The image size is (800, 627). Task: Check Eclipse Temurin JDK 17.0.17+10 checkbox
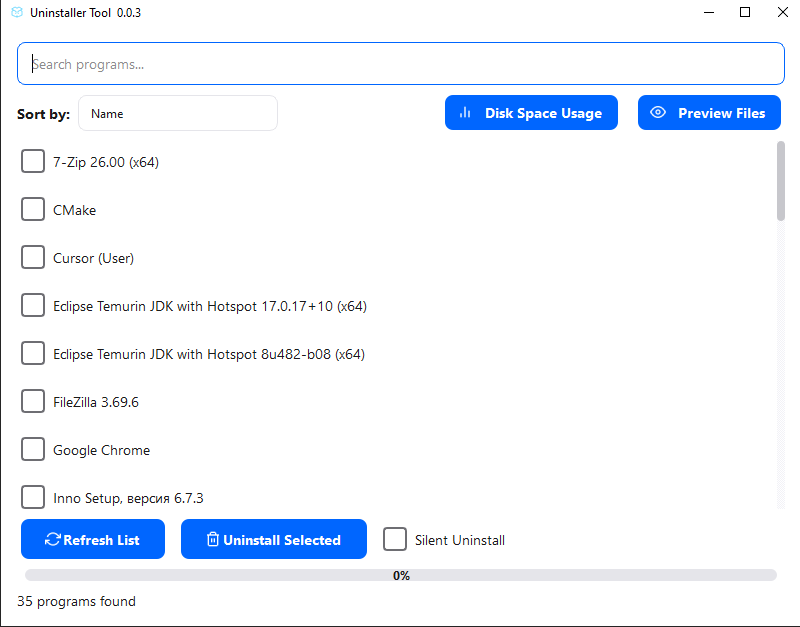coord(33,305)
